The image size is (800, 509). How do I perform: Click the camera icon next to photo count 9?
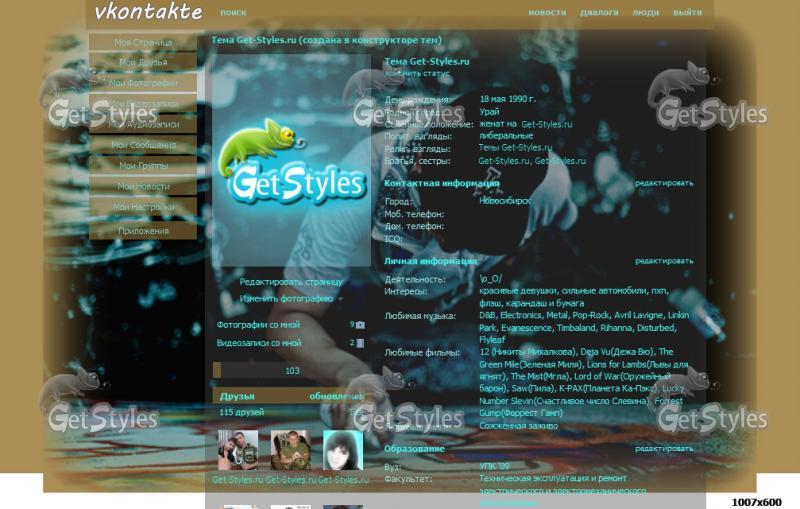(360, 325)
